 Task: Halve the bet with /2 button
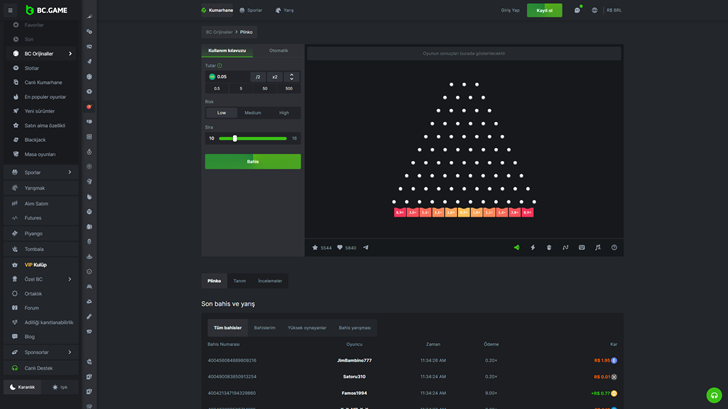(258, 77)
